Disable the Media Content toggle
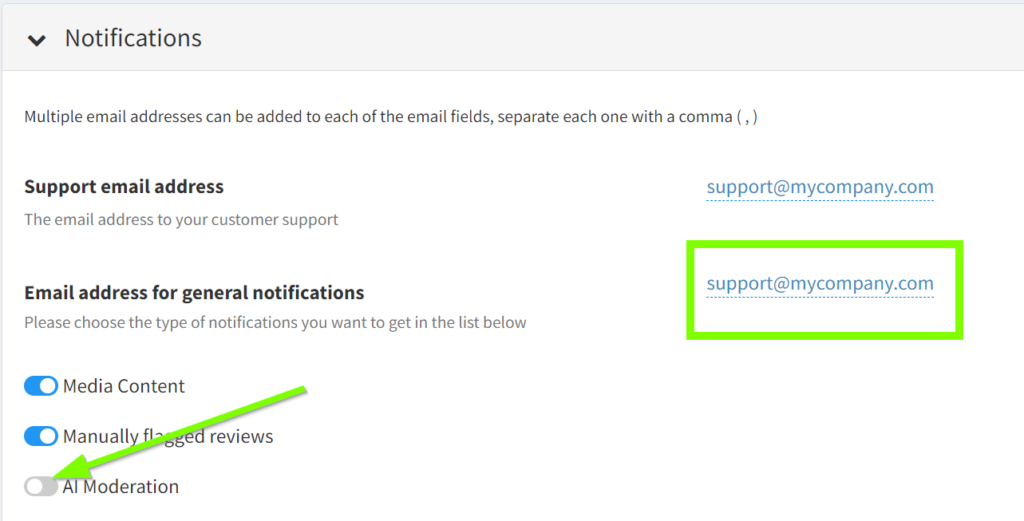Screen dimensions: 1024x521 pyautogui.click(x=41, y=386)
